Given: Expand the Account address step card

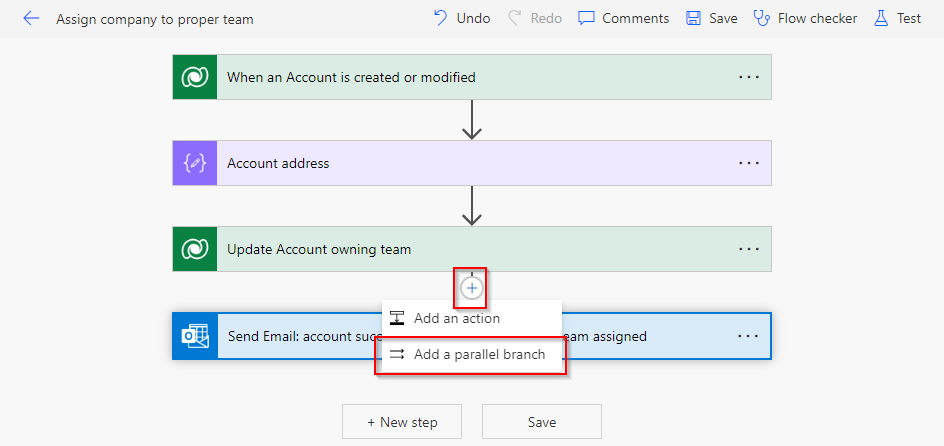Looking at the screenshot, I should click(450, 163).
